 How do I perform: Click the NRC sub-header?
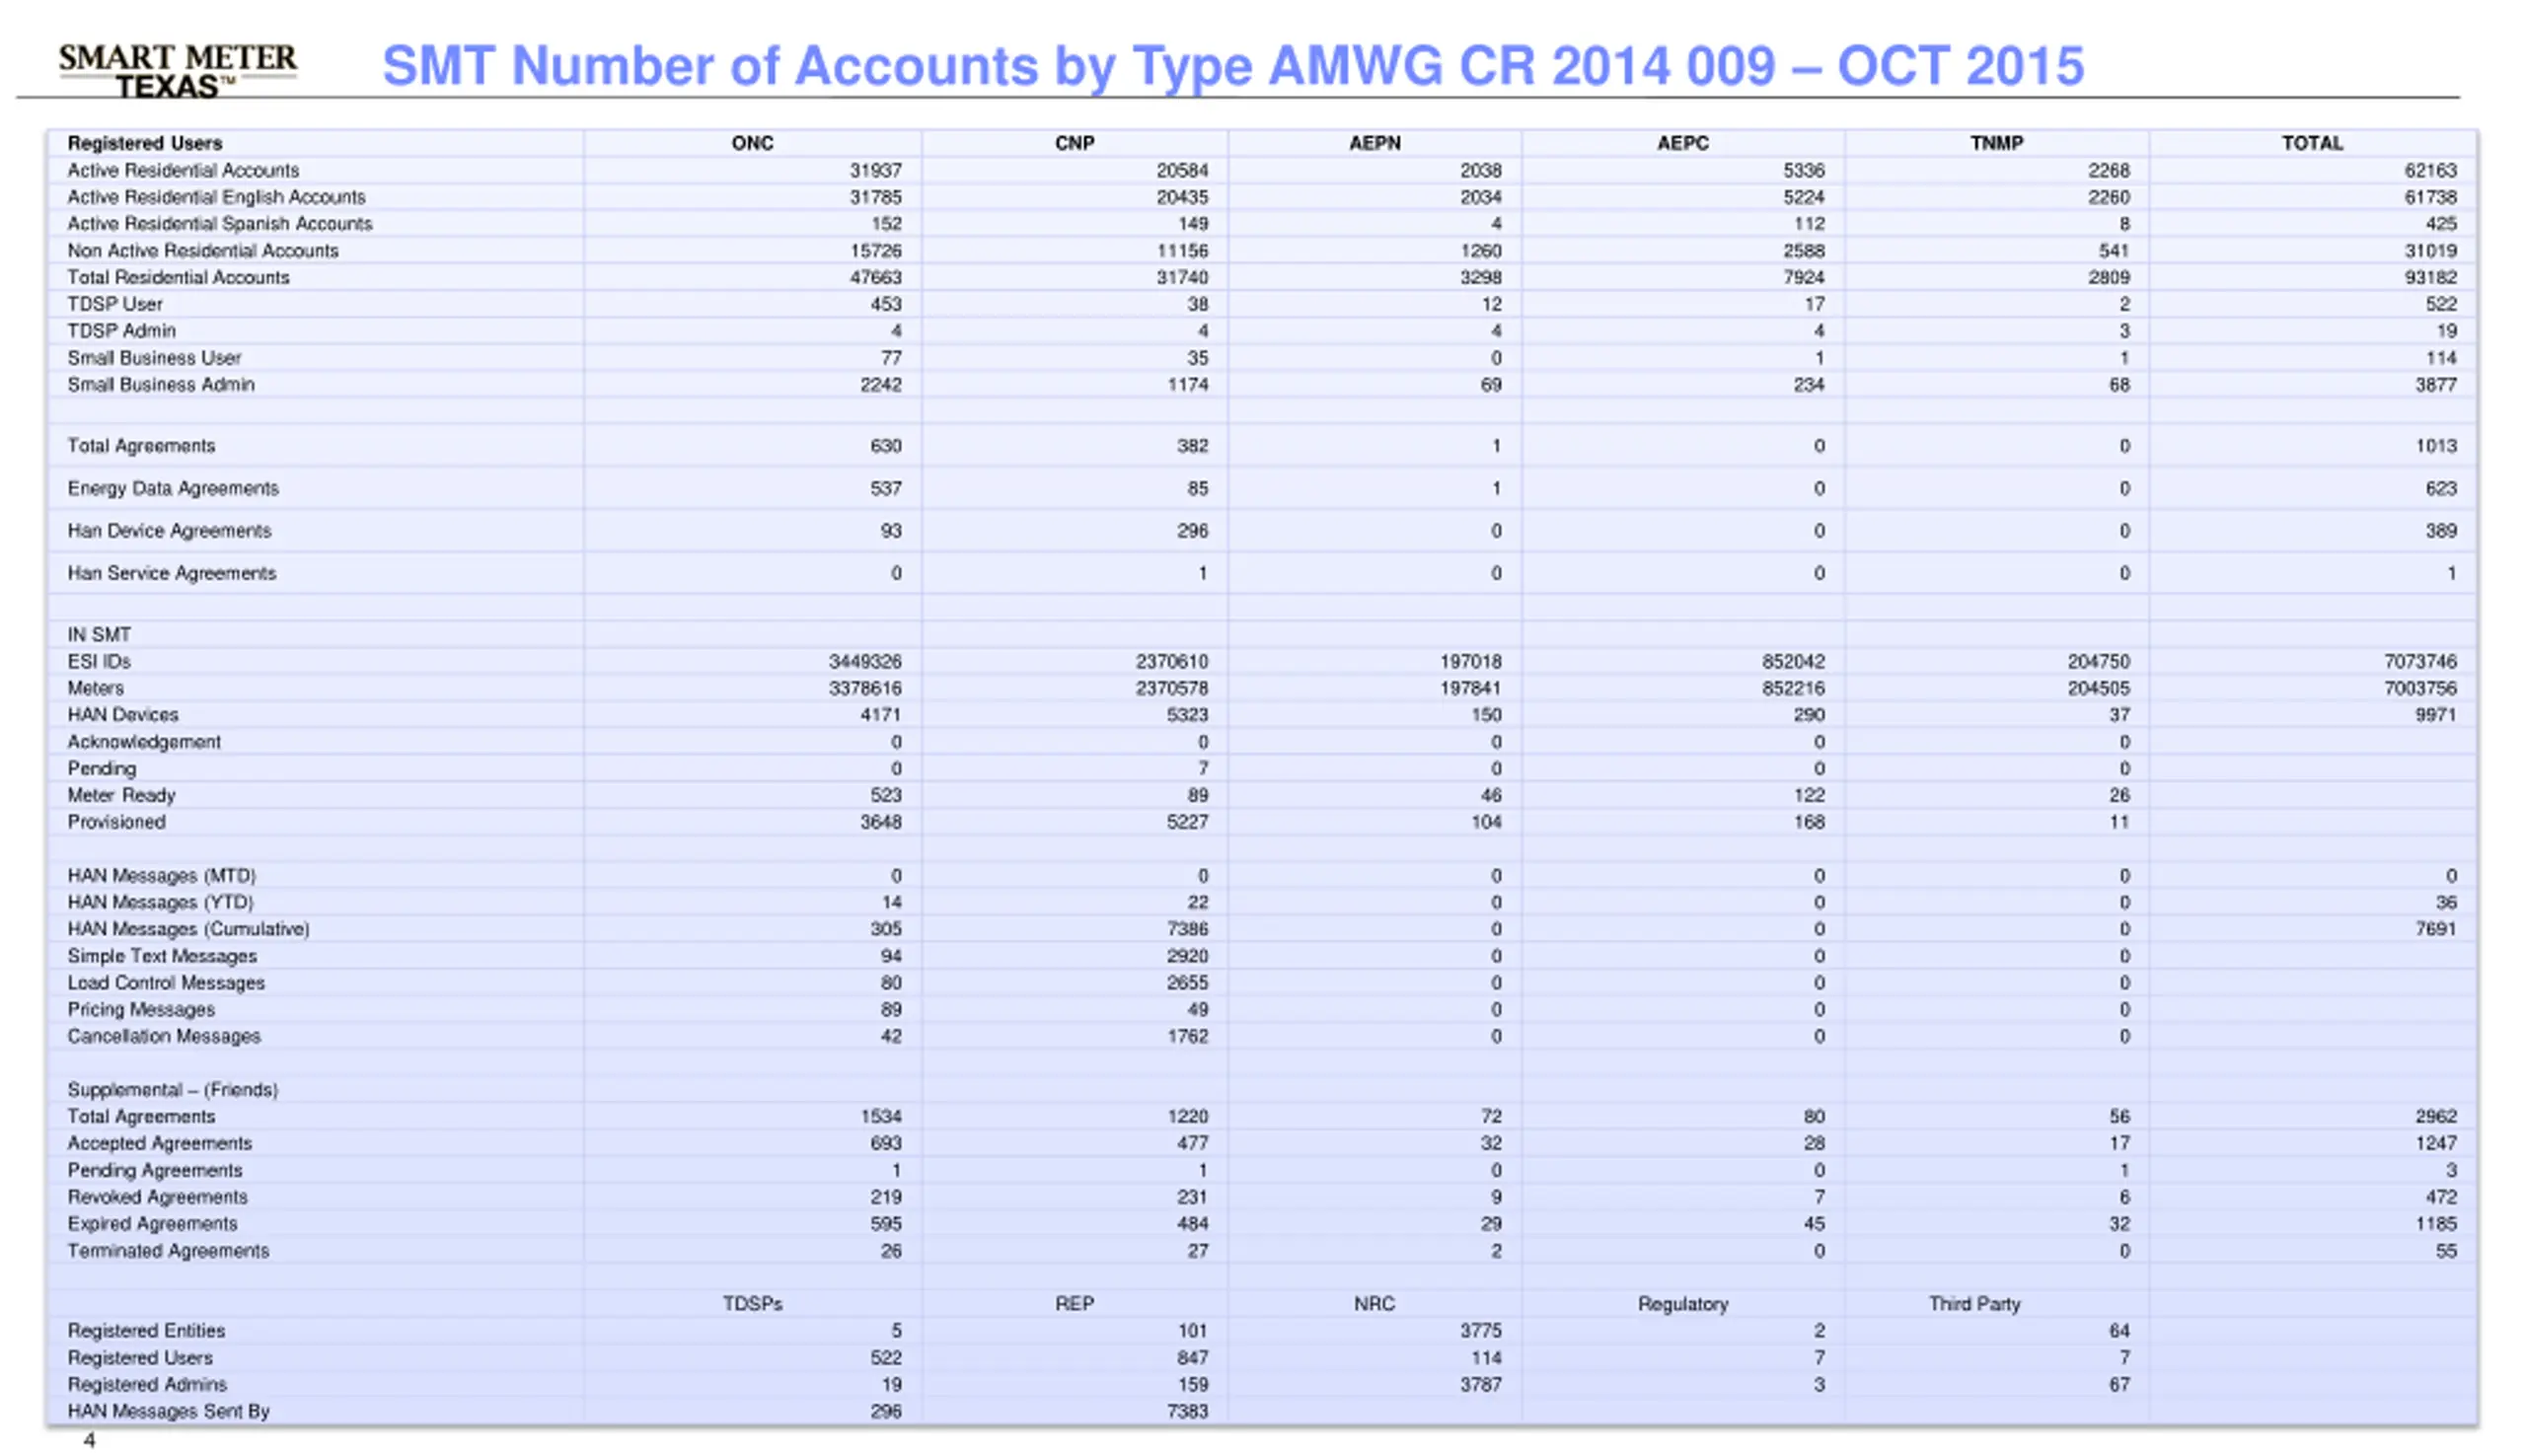(x=1374, y=1304)
